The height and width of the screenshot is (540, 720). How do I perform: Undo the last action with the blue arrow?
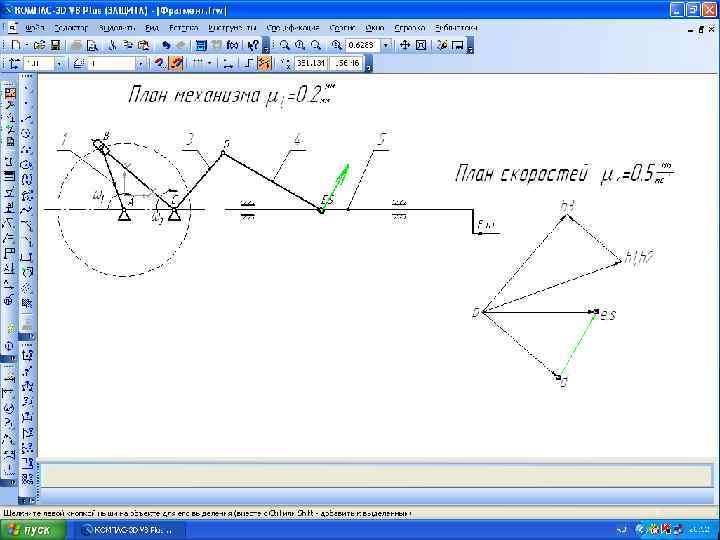(166, 45)
